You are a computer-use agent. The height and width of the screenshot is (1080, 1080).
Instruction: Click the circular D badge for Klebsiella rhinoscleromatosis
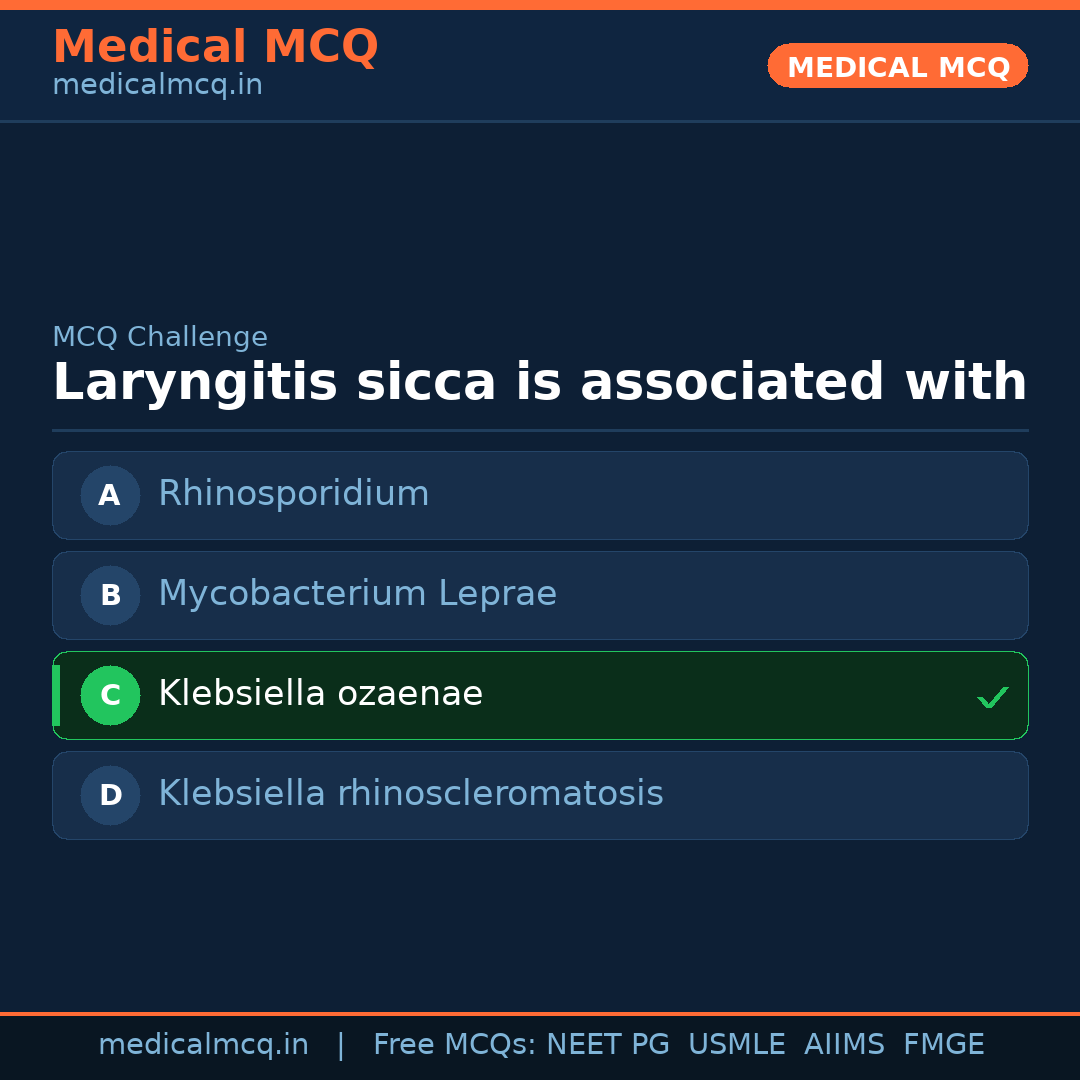(110, 795)
